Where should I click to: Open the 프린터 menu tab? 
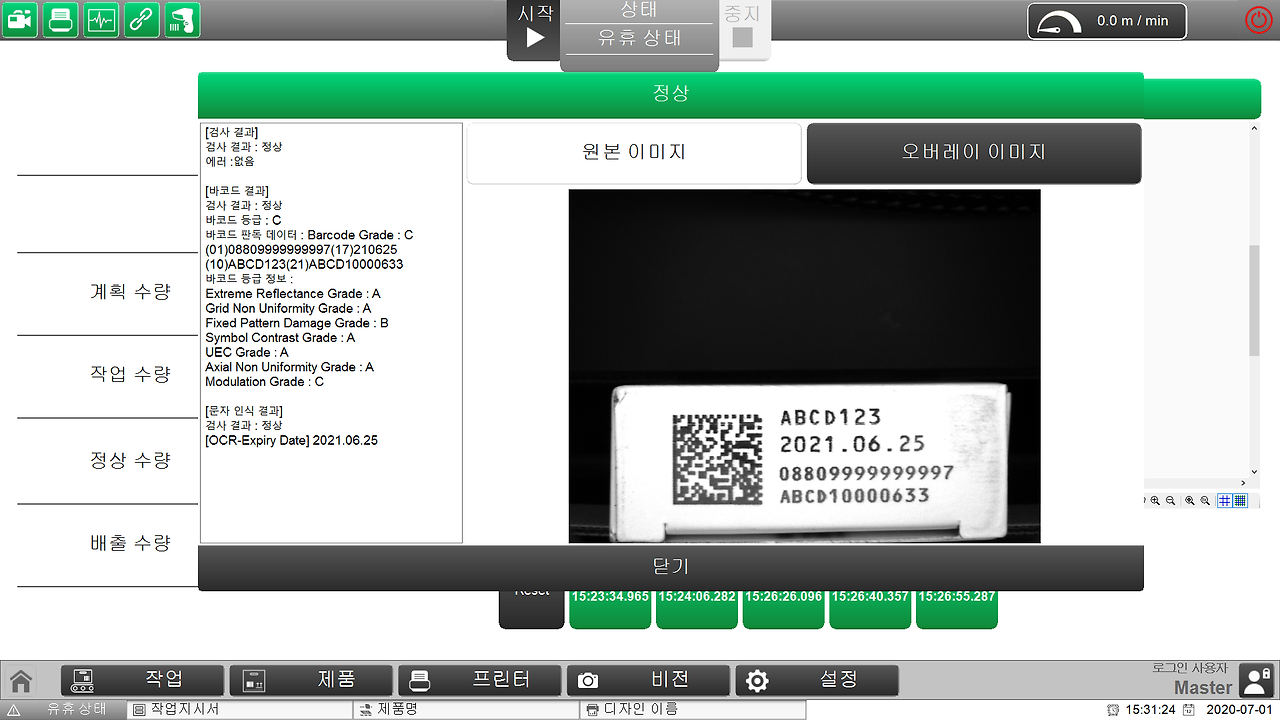480,680
